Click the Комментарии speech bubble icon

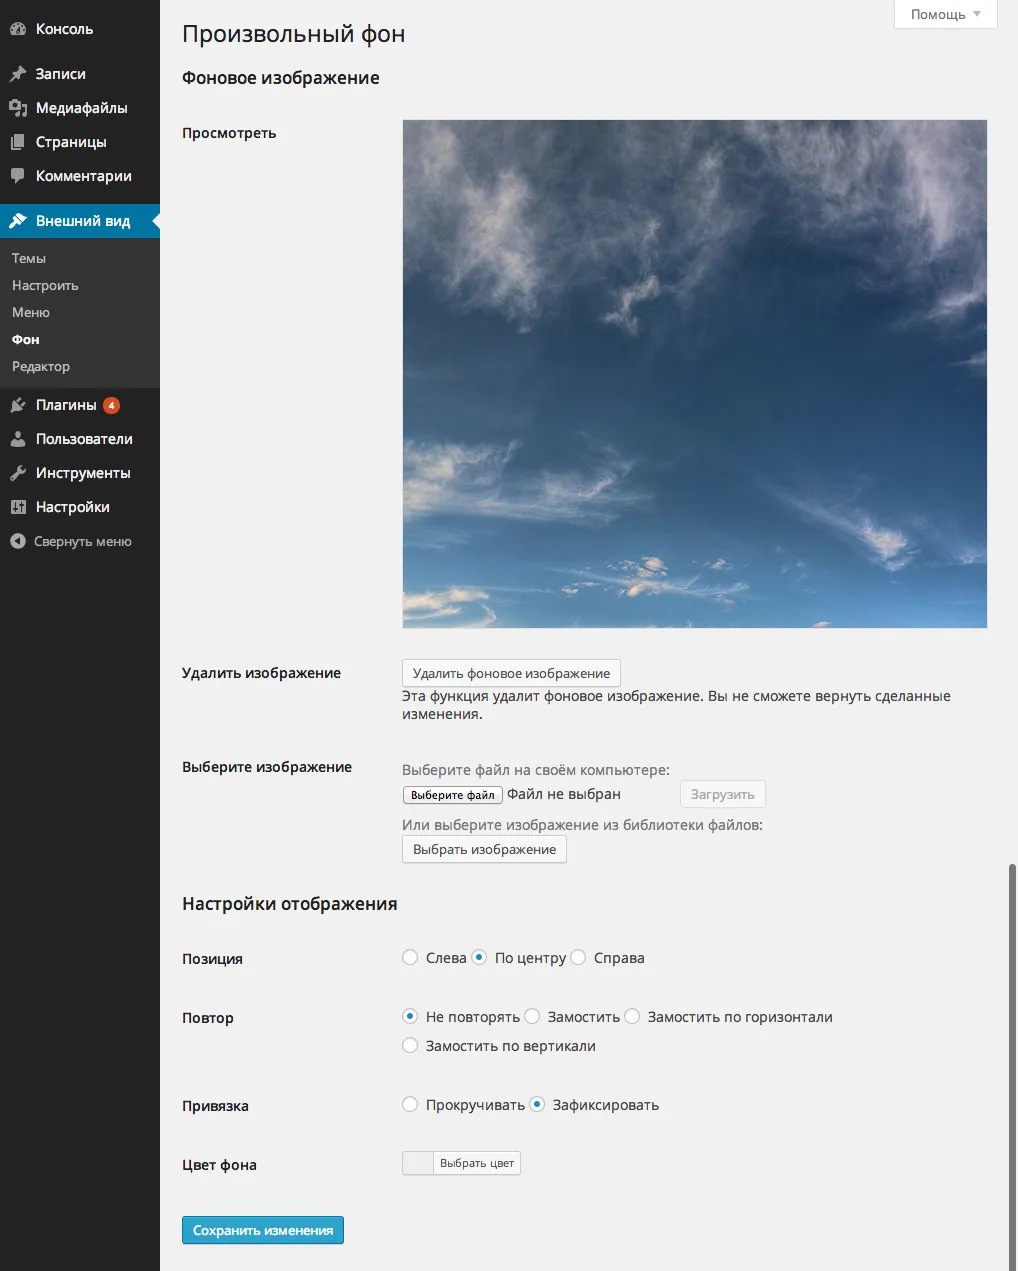click(x=18, y=176)
